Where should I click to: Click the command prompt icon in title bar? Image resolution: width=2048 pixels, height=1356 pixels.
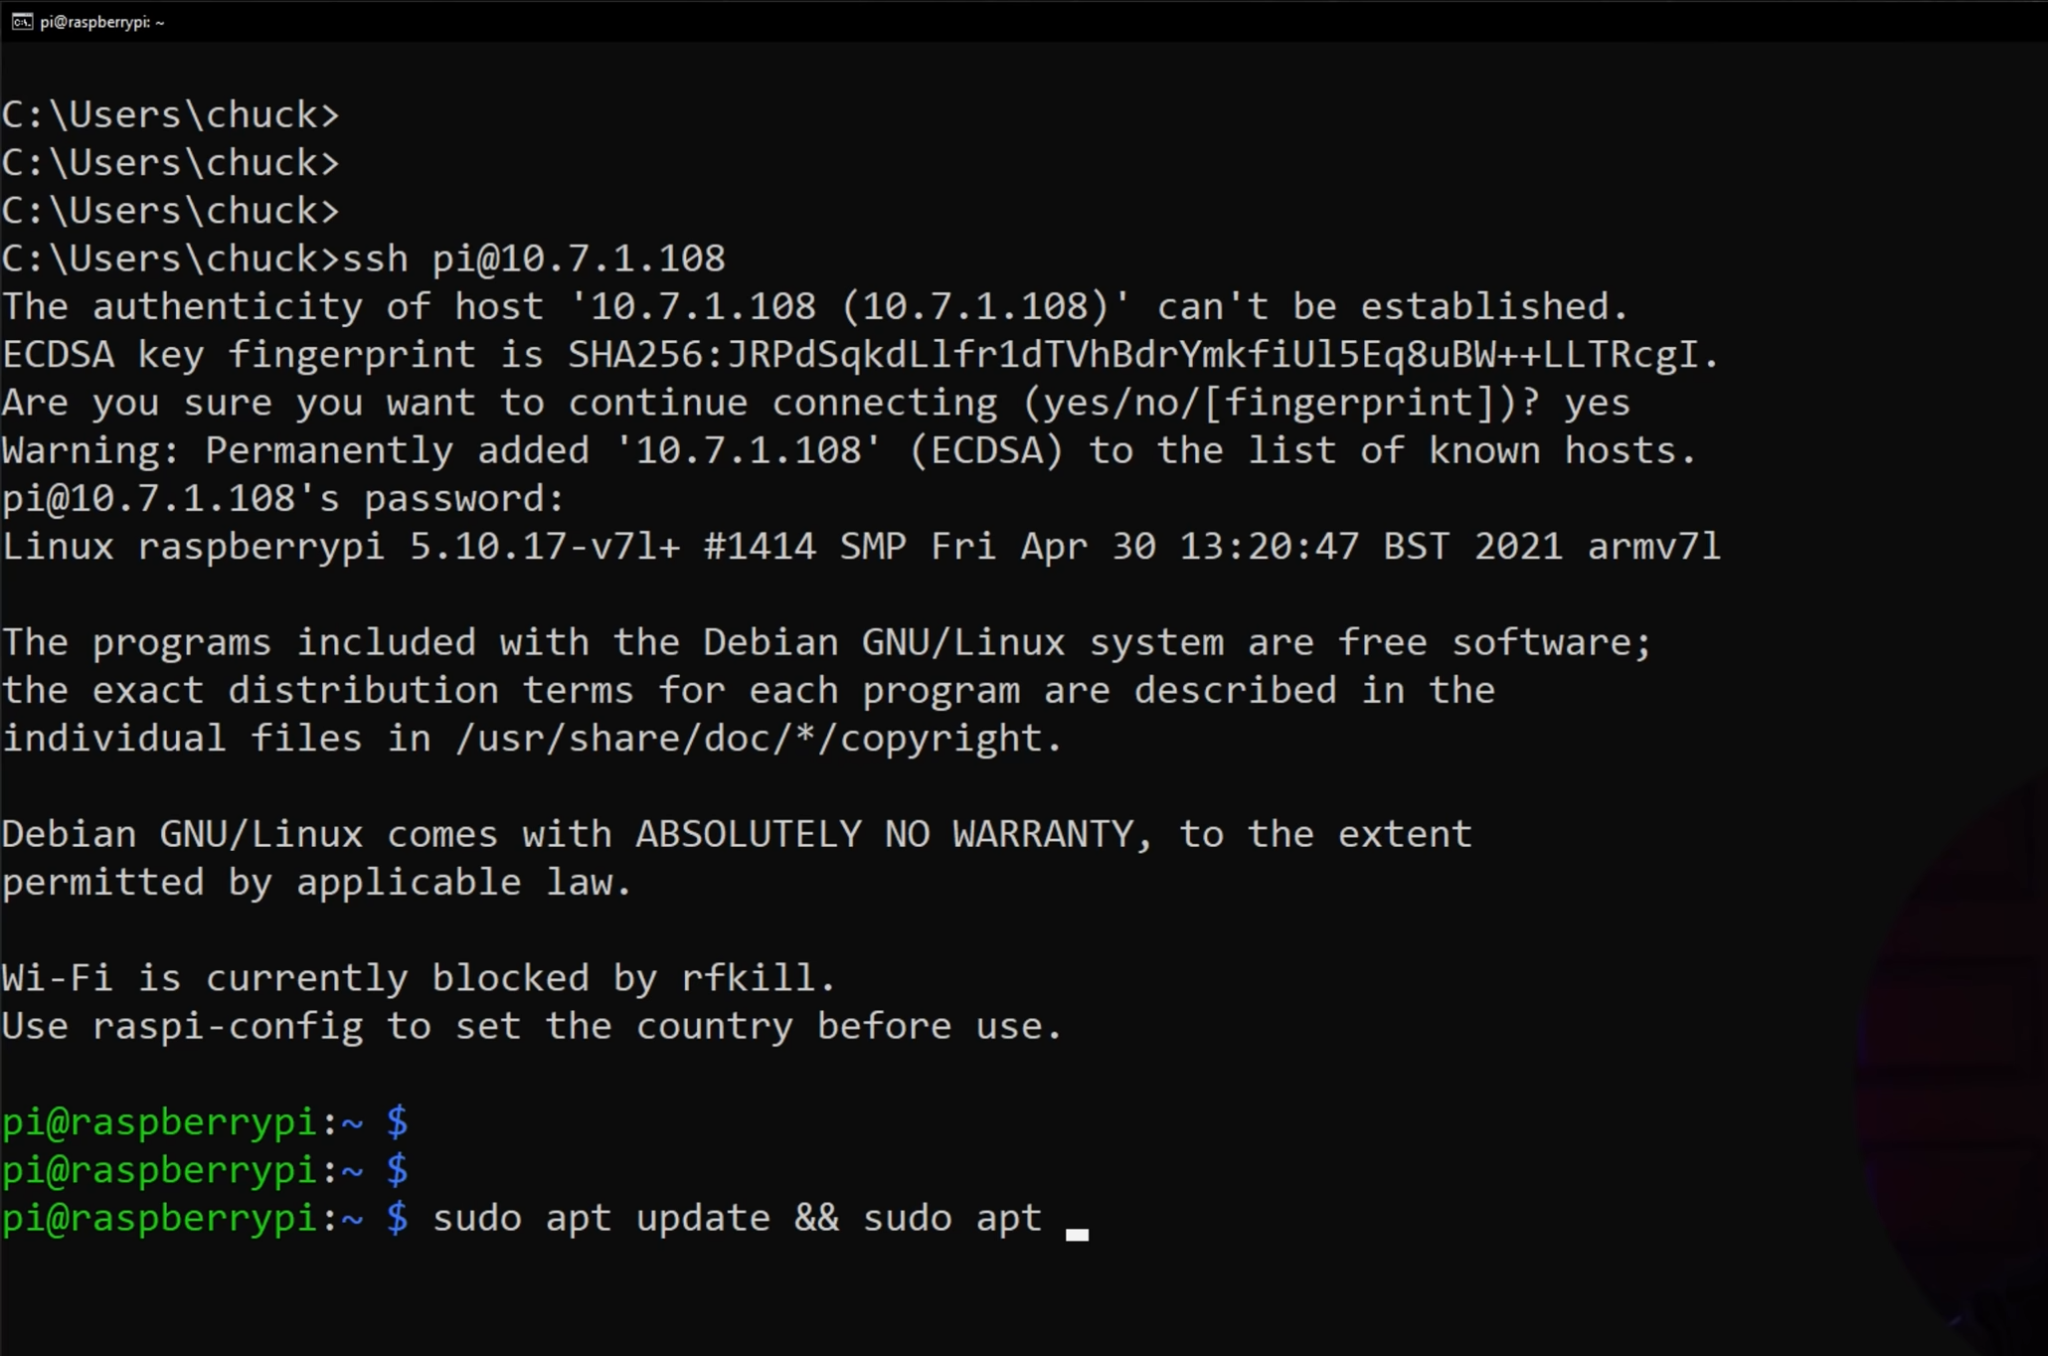(x=22, y=21)
